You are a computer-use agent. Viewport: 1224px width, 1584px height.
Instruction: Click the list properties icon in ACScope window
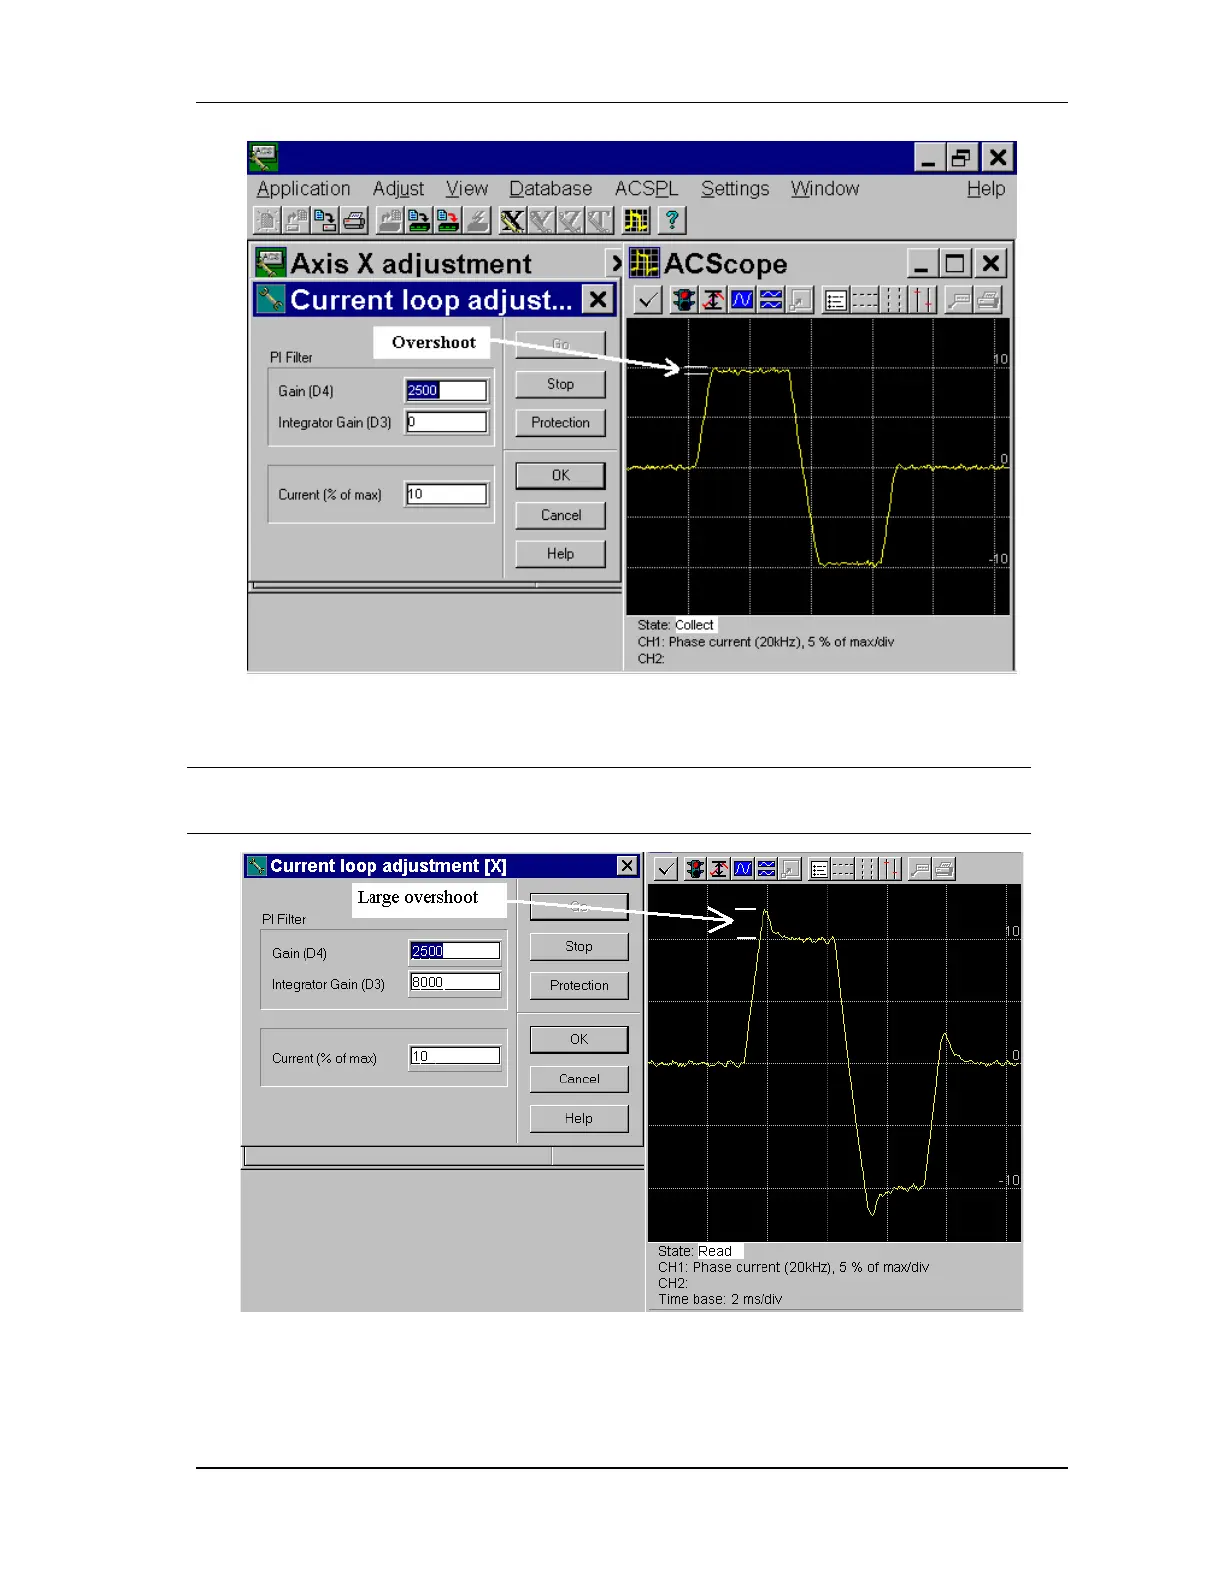(836, 299)
